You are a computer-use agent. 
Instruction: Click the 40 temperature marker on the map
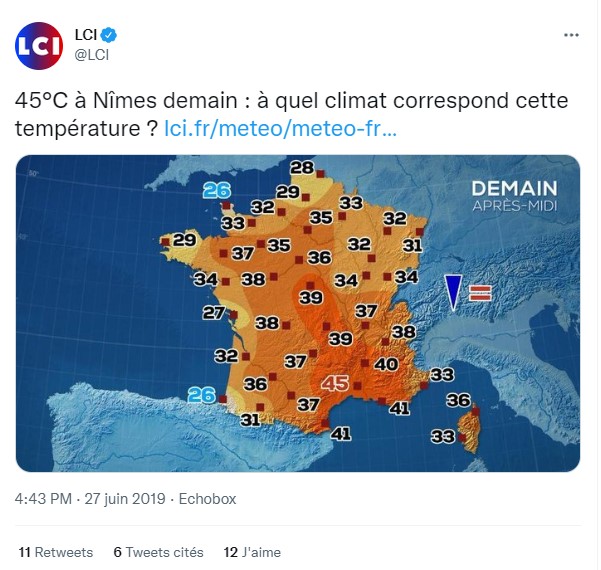(x=386, y=364)
